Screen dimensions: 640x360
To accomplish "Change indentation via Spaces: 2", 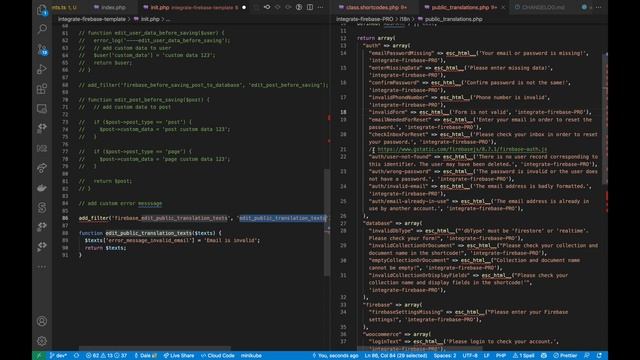I will click(445, 356).
